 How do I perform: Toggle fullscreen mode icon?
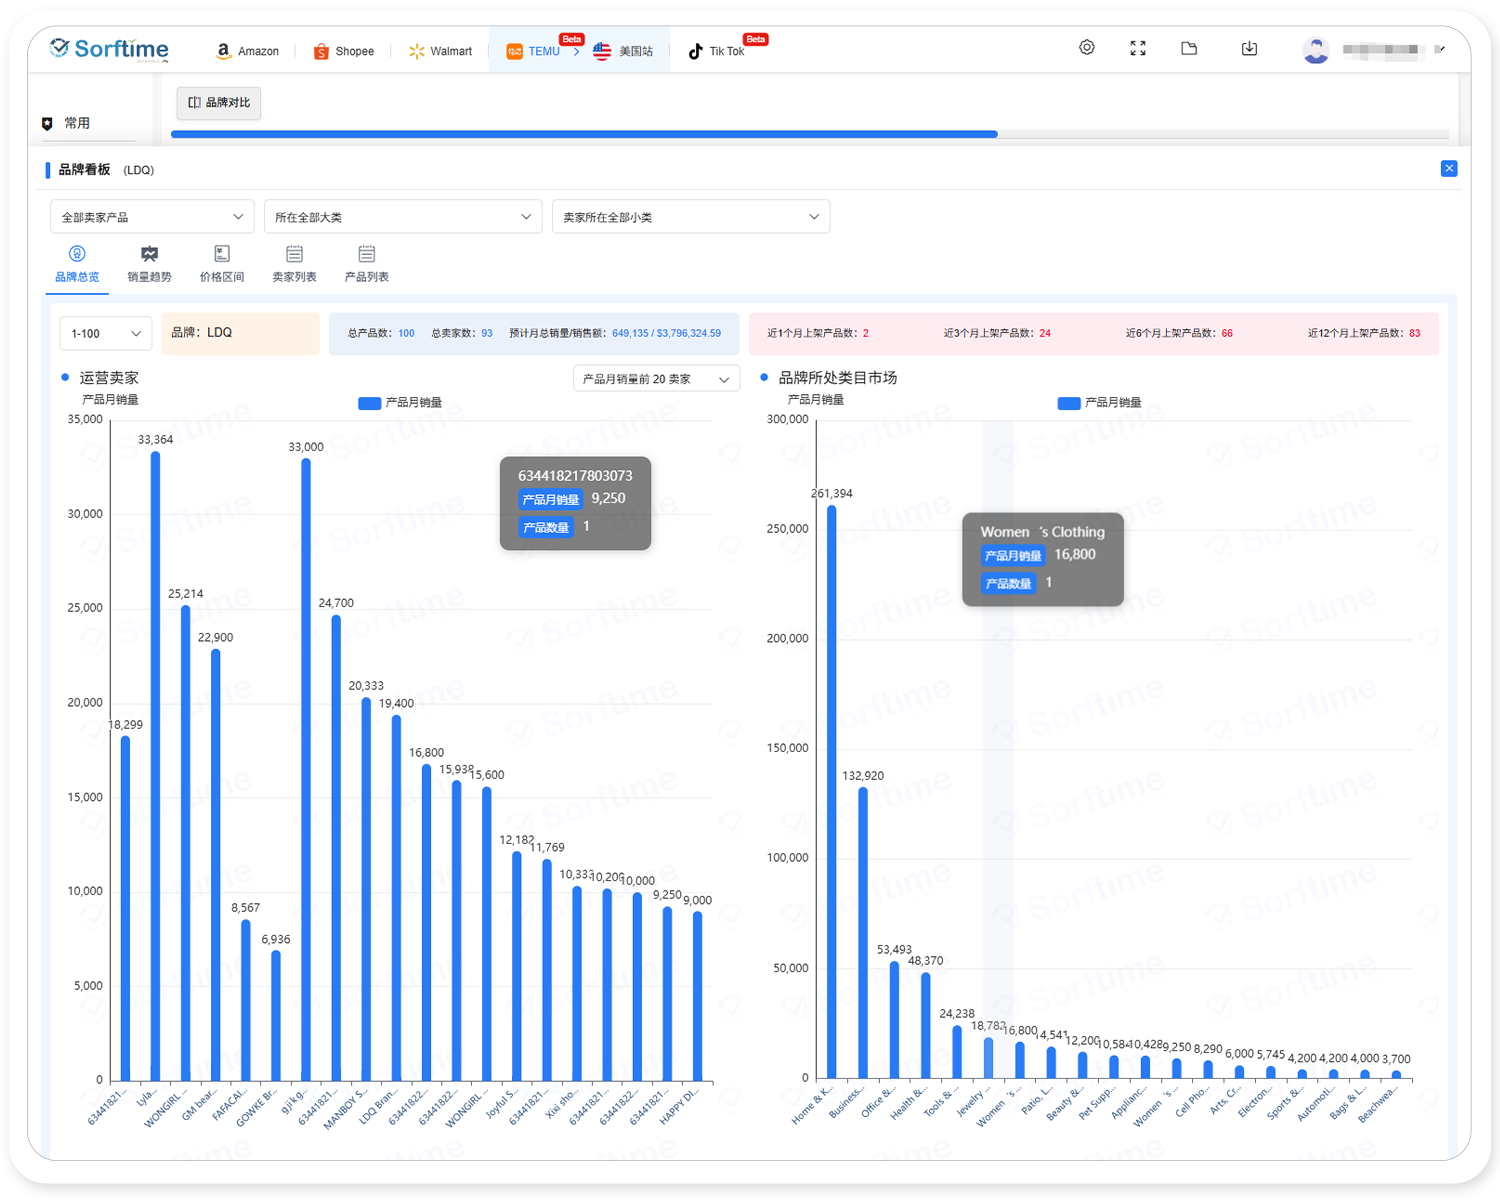click(1138, 48)
